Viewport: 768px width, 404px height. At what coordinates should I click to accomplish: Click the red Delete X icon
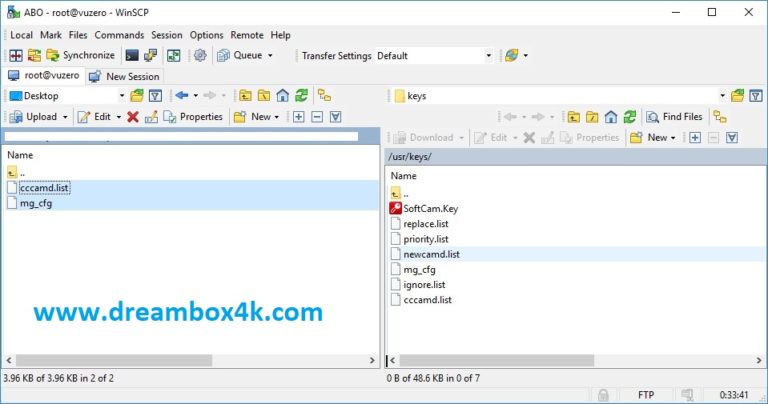click(x=133, y=117)
